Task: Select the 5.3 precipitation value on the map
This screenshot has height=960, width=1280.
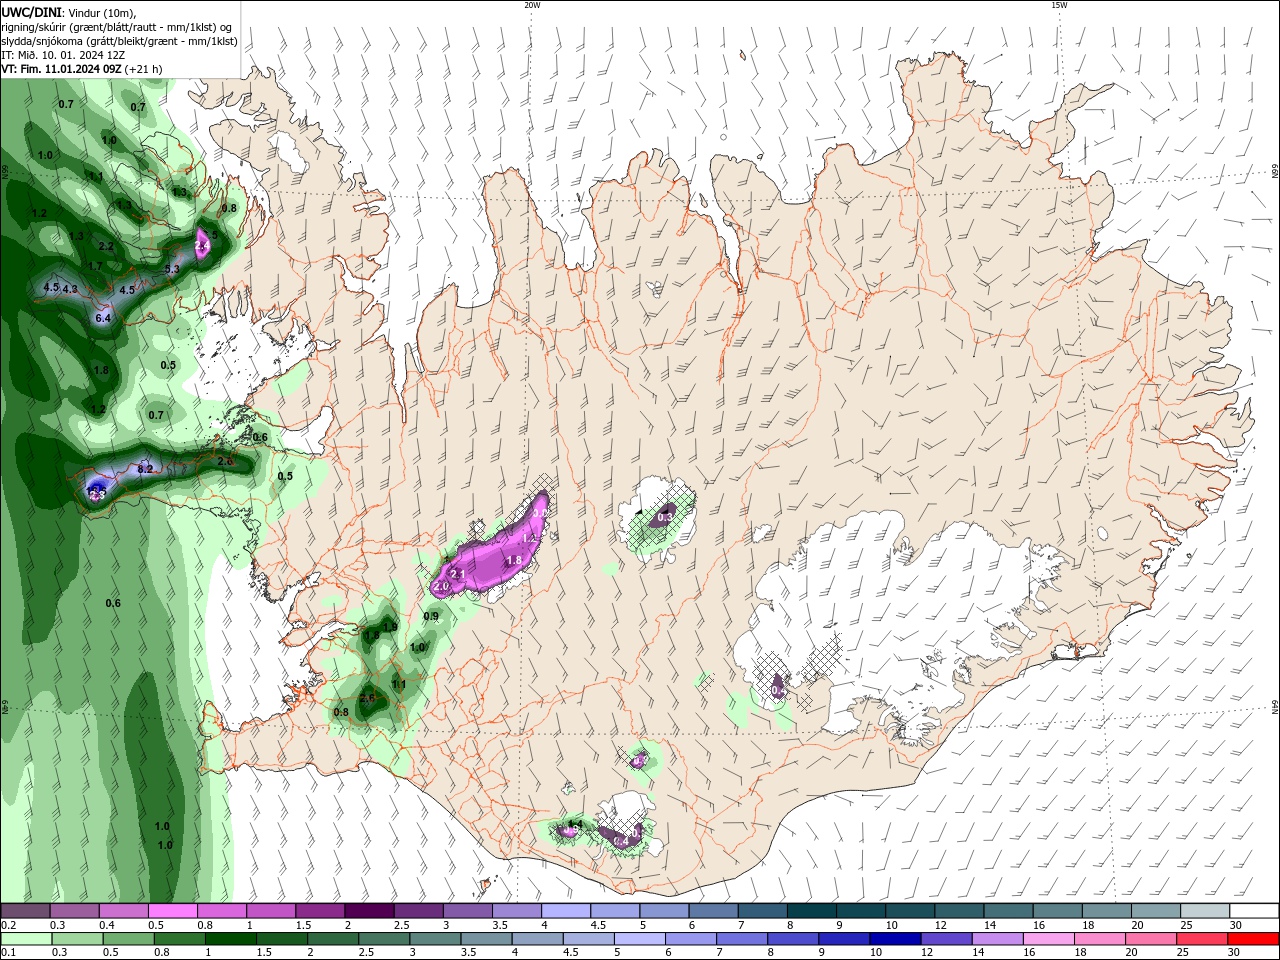Action: tap(172, 269)
